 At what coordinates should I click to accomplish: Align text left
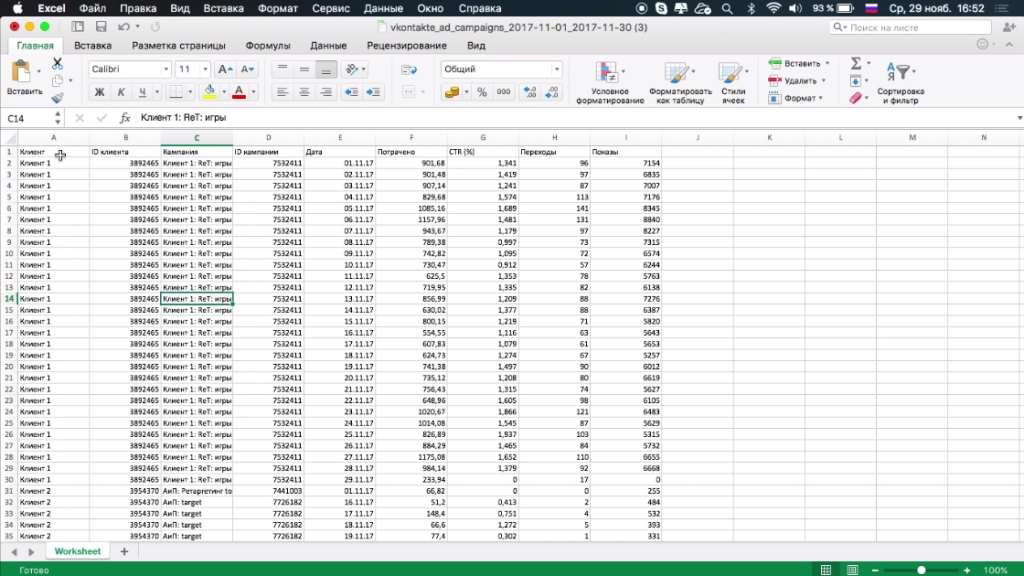(x=282, y=92)
